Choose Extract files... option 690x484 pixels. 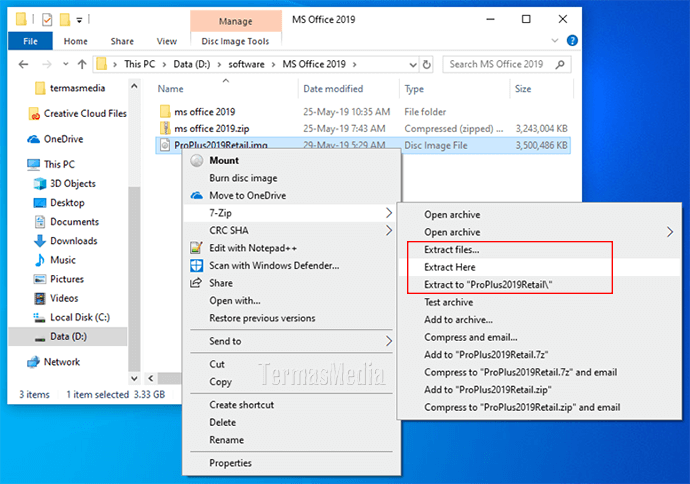451,250
